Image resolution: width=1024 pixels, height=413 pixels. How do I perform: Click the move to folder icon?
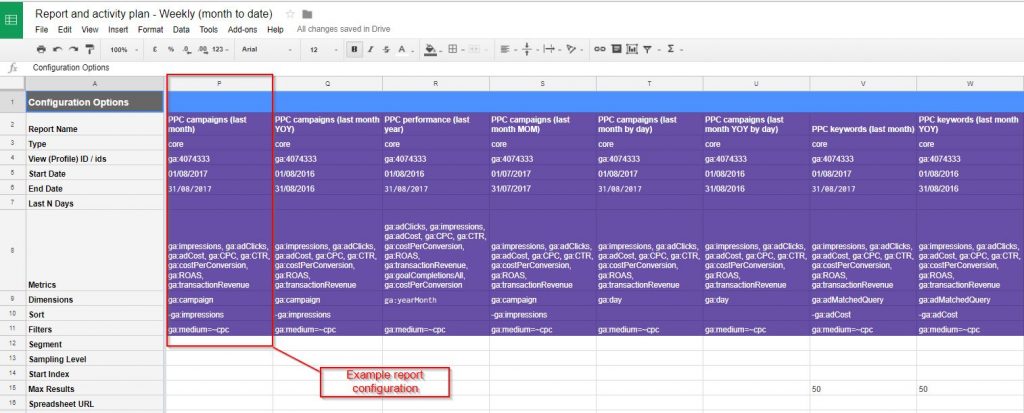(x=307, y=14)
